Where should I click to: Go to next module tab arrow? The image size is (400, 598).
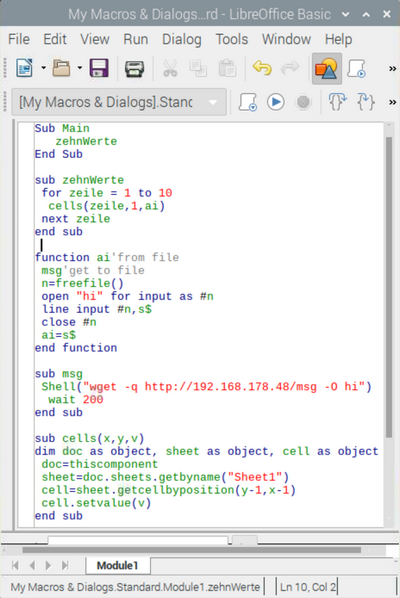click(48, 565)
